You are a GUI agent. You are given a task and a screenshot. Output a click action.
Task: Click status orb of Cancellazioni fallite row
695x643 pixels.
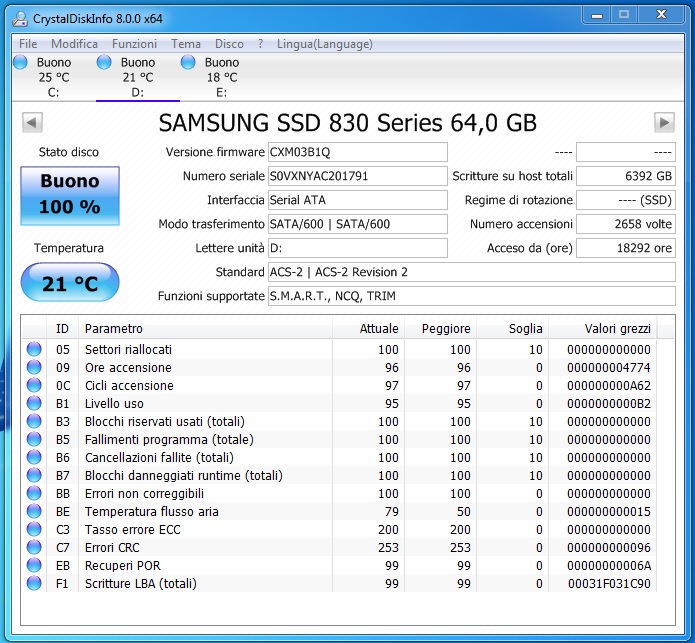[x=34, y=457]
